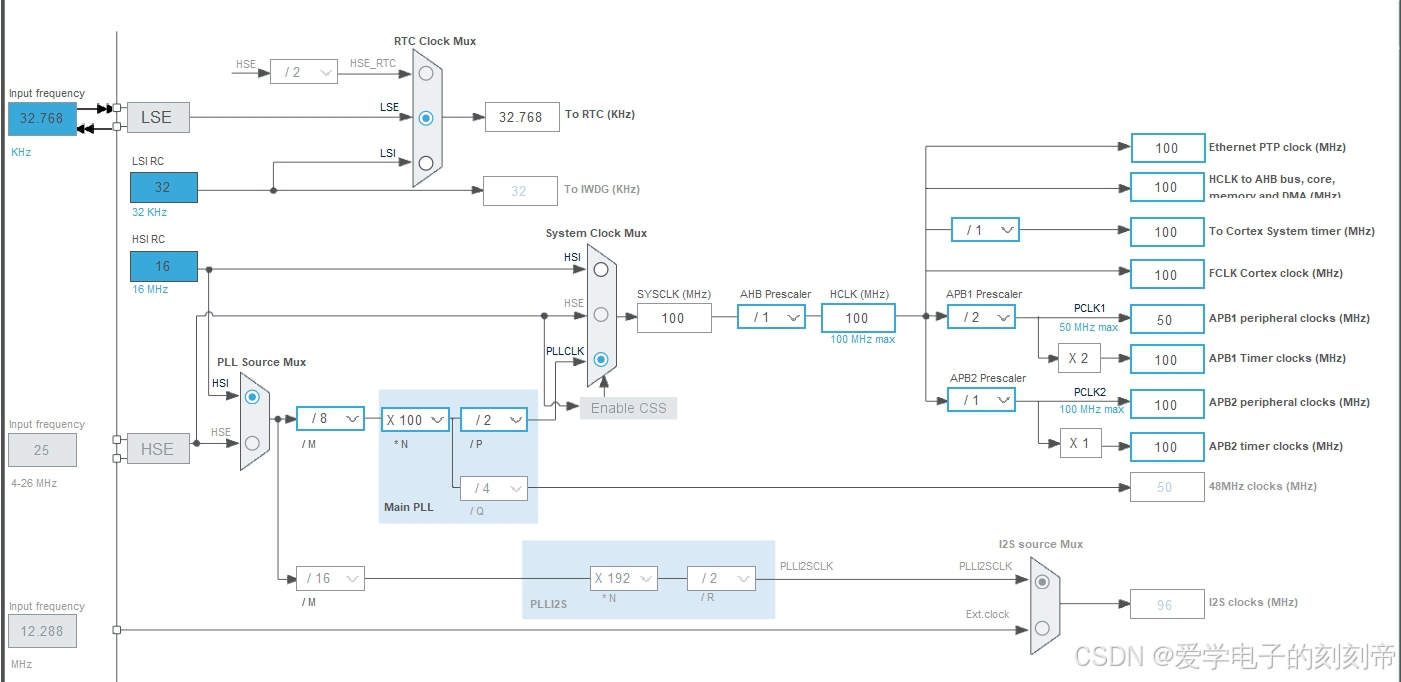Image resolution: width=1401 pixels, height=682 pixels.
Task: Click the X 1 APB2 timer multiplier box
Action: click(x=1080, y=443)
